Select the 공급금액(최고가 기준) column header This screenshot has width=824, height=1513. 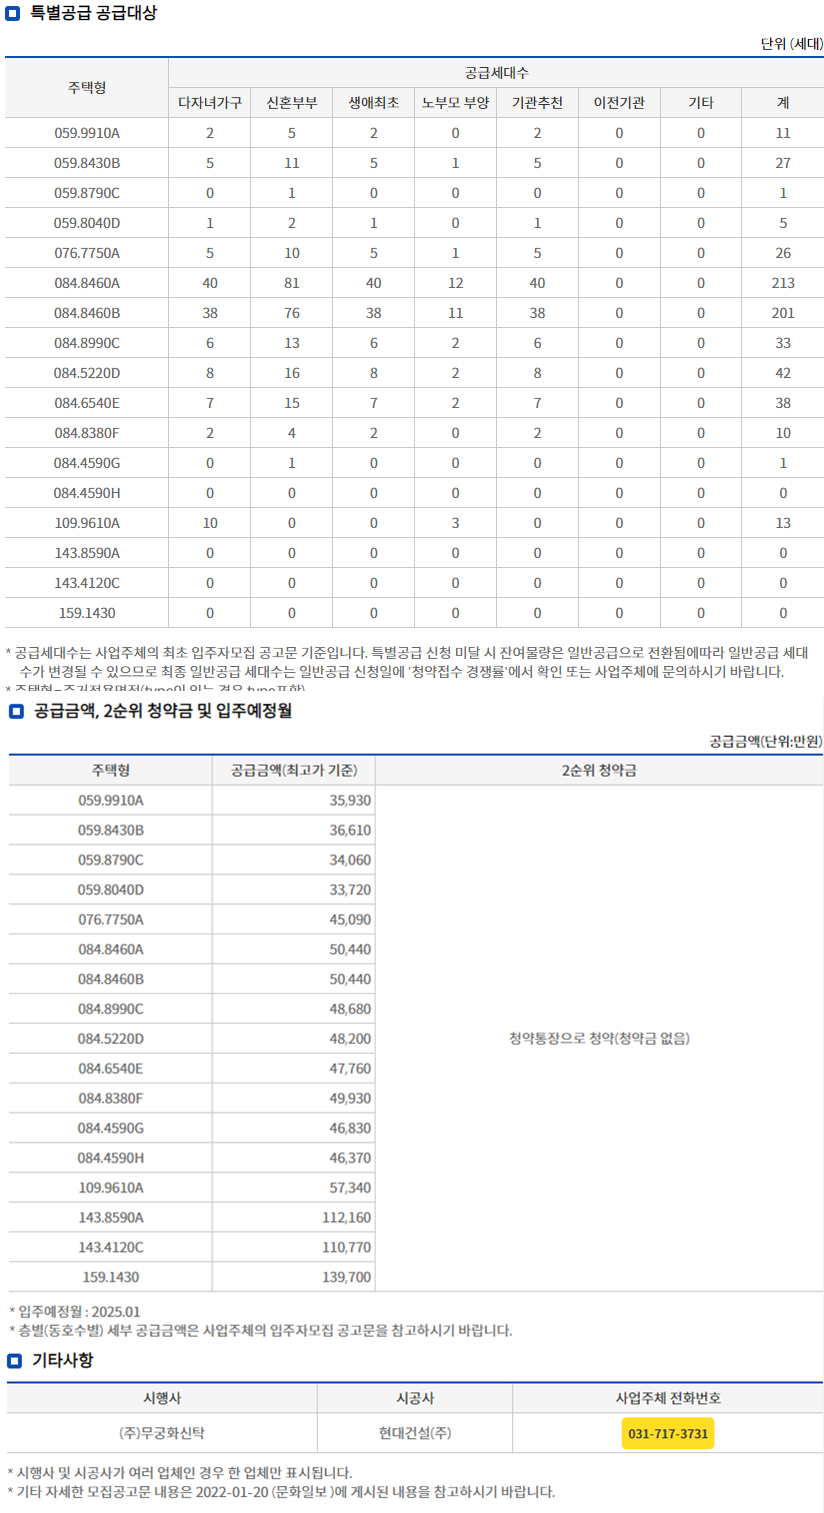coord(294,770)
